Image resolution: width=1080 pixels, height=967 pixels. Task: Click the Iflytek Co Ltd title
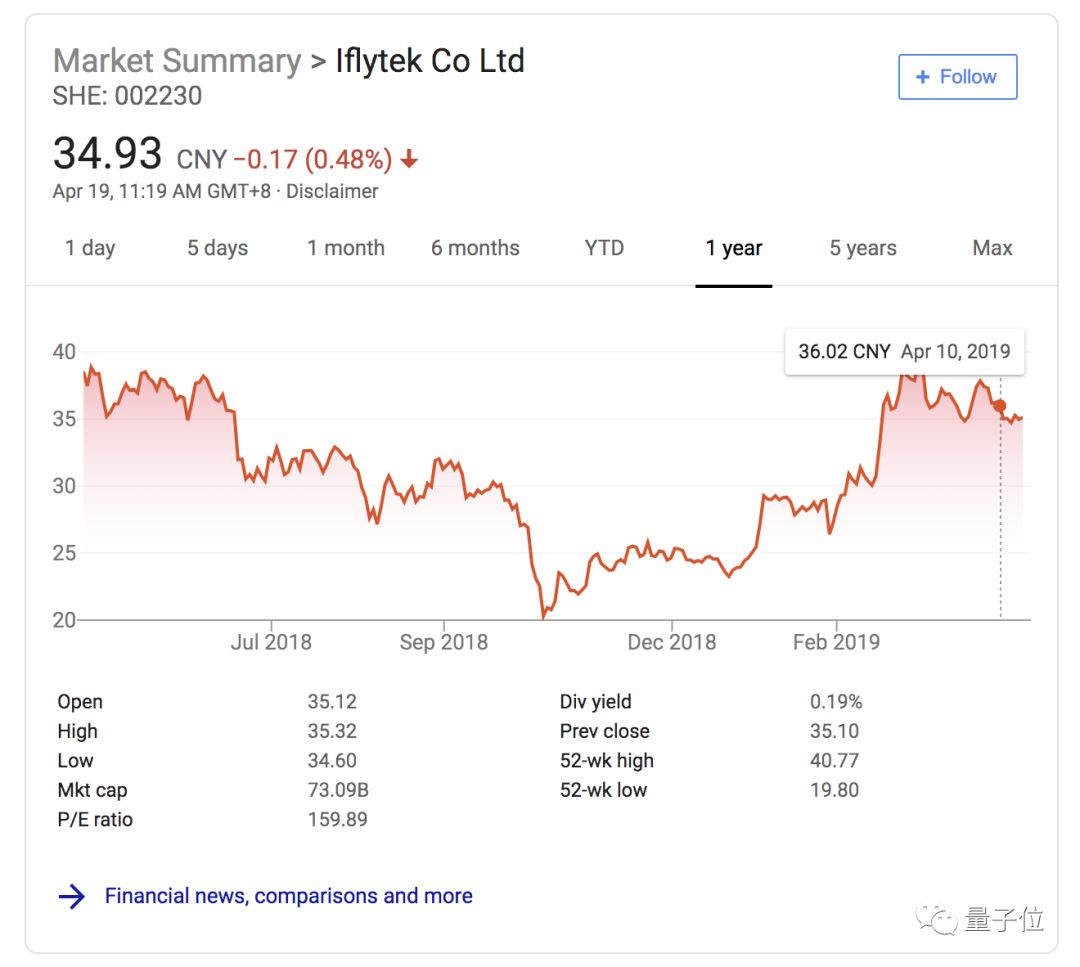tap(430, 61)
